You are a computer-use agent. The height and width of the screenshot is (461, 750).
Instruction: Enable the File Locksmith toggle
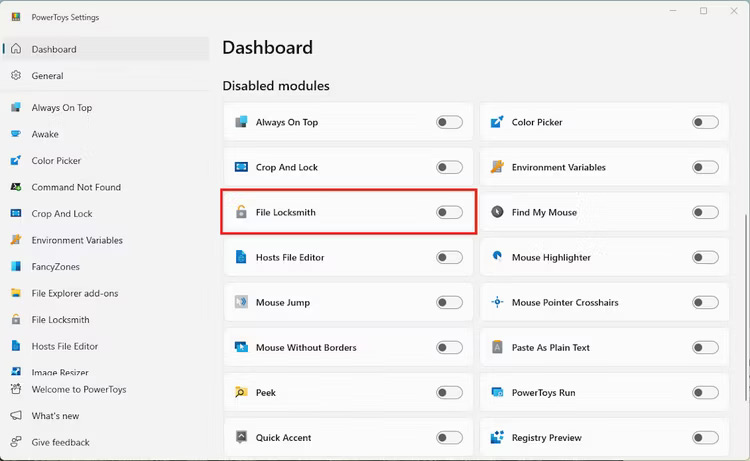[449, 212]
